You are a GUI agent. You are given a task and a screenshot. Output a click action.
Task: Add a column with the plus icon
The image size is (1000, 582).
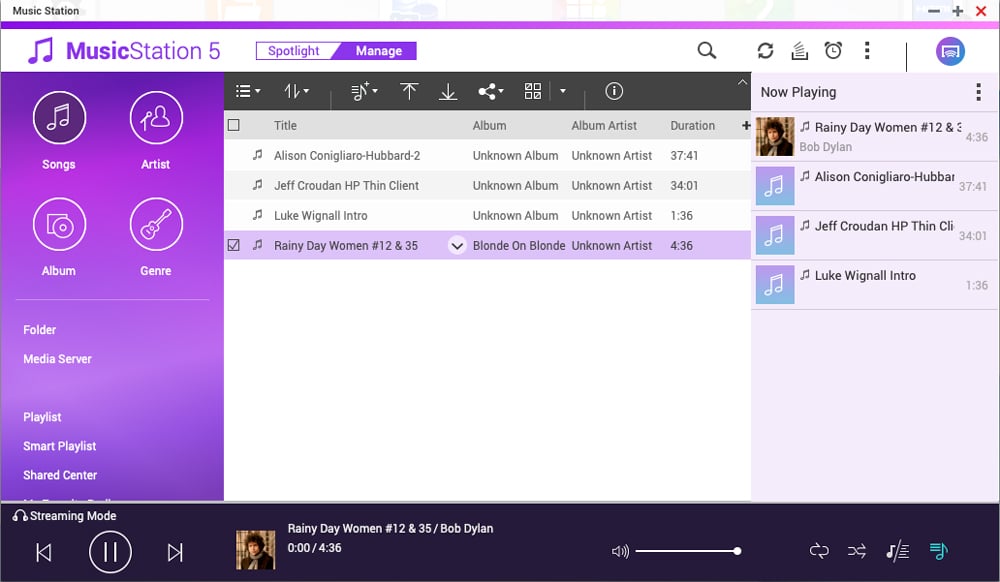[746, 126]
